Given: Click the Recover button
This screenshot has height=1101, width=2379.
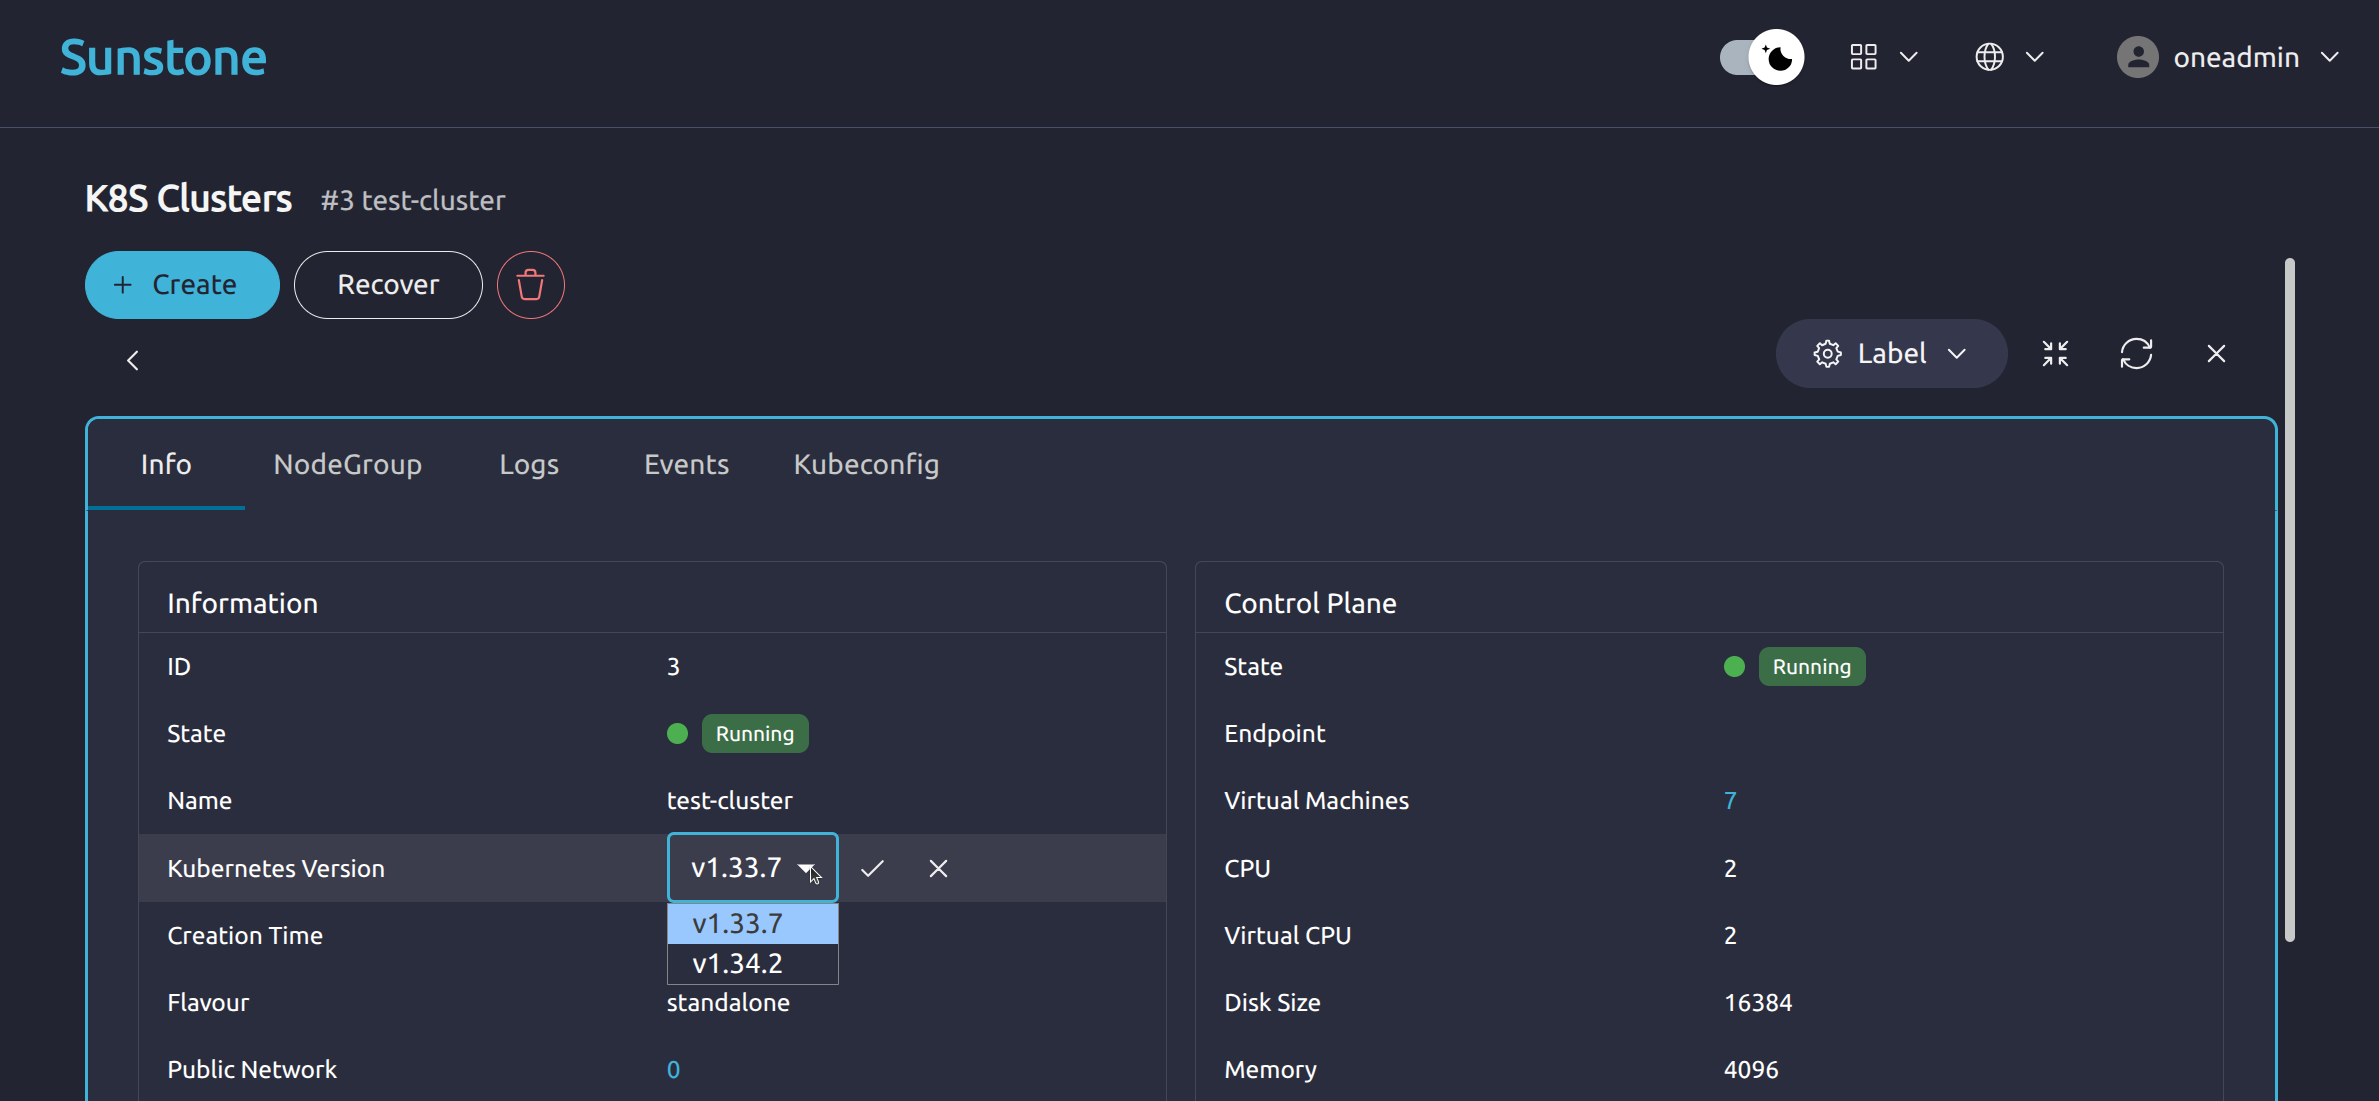Looking at the screenshot, I should click(x=388, y=285).
